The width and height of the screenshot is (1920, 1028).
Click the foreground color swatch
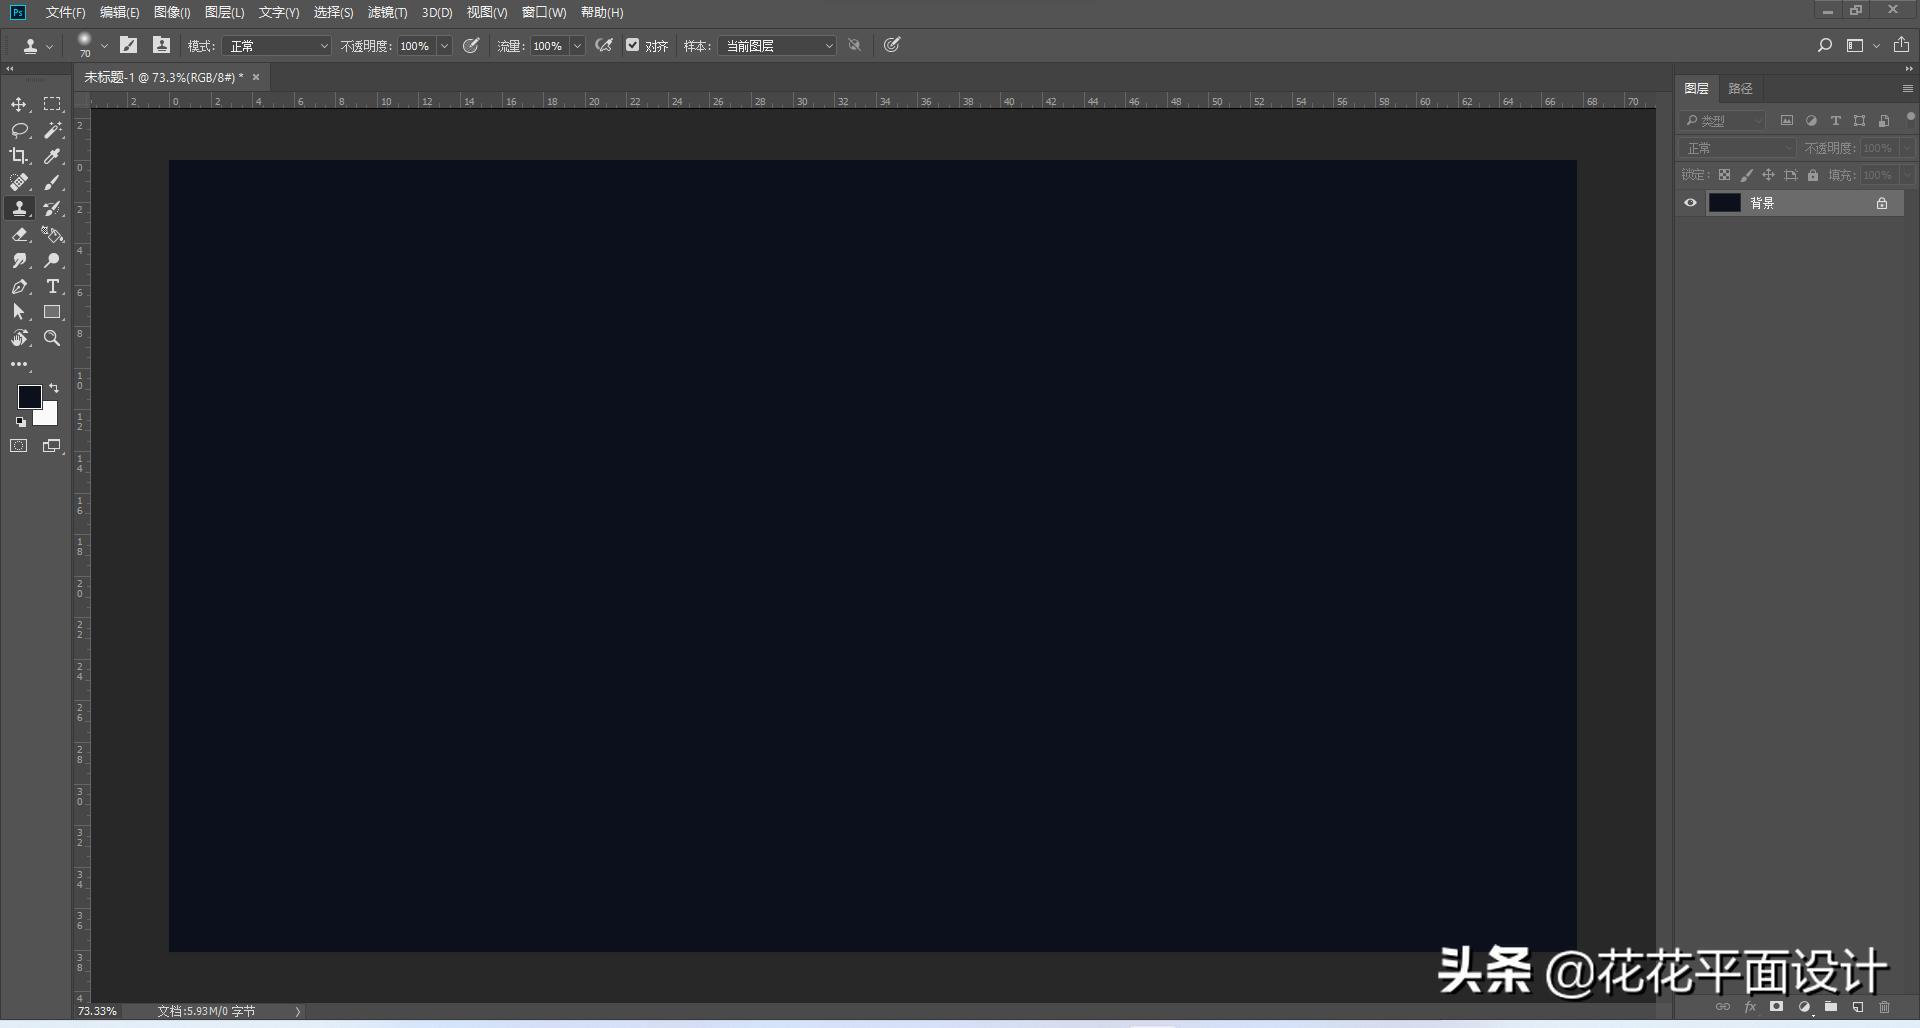30,397
